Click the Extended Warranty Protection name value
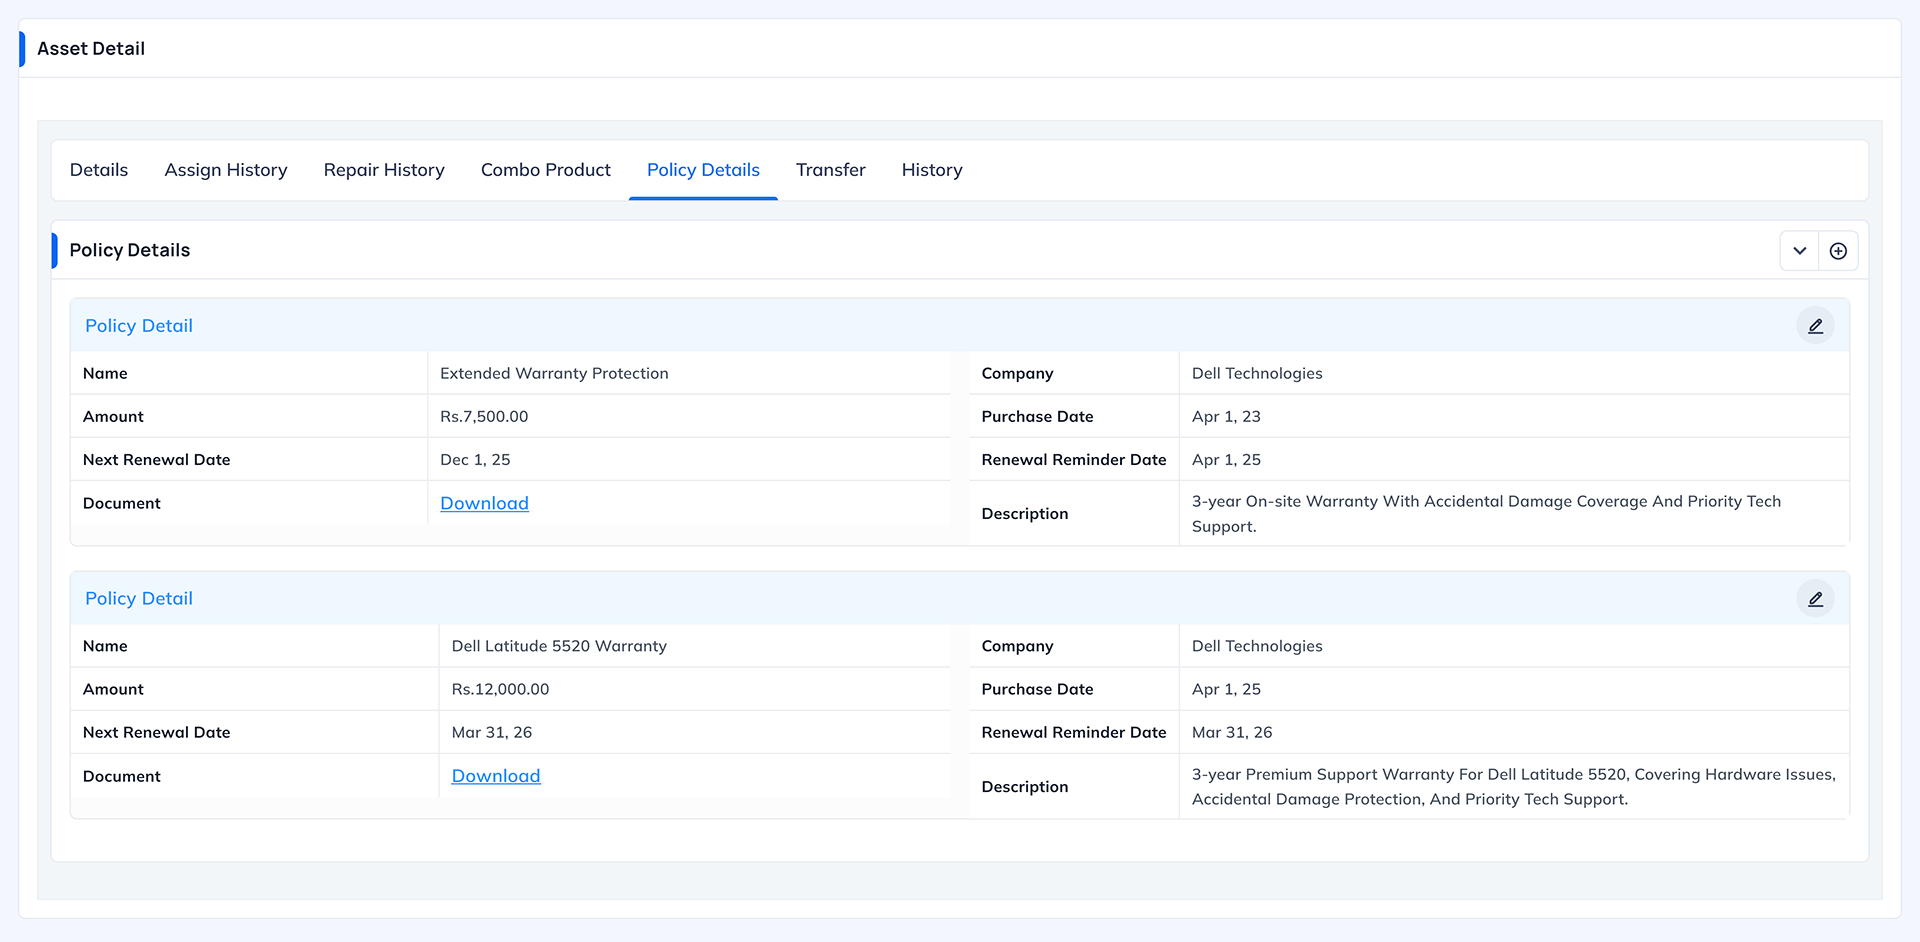 [554, 373]
